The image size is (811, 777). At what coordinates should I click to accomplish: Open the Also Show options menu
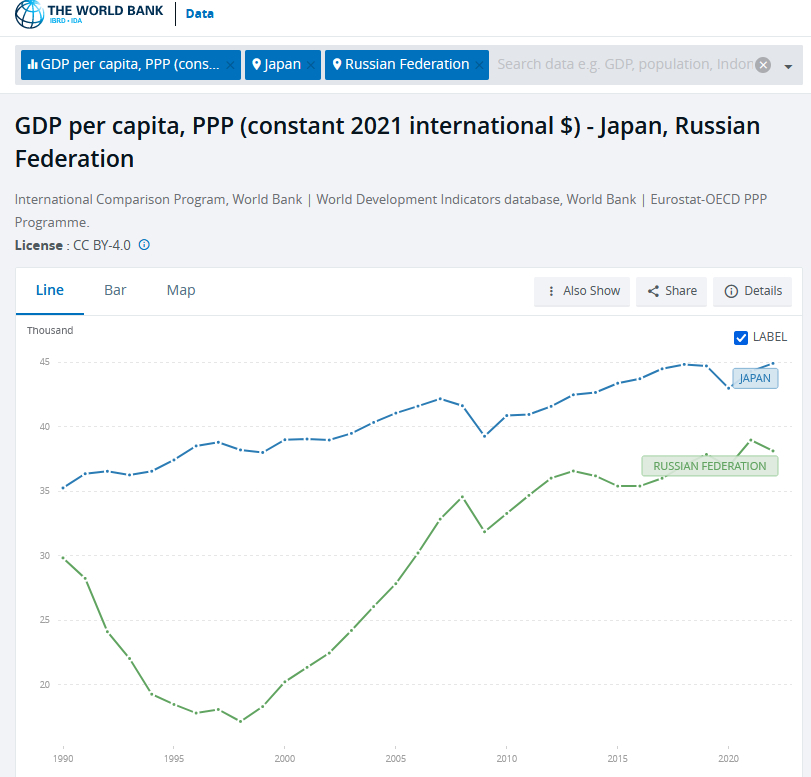[582, 291]
